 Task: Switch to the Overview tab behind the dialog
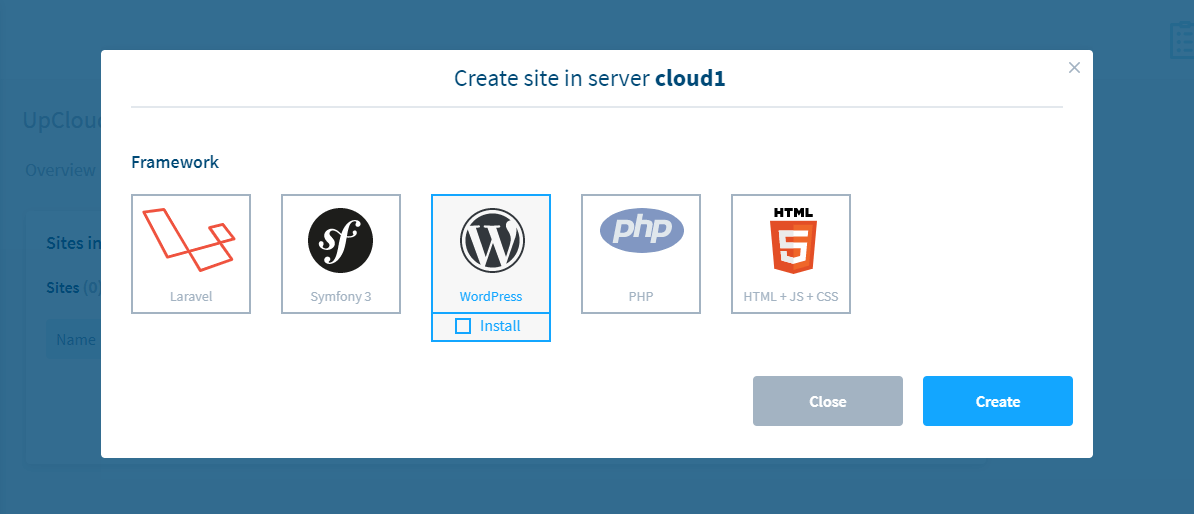click(x=60, y=170)
